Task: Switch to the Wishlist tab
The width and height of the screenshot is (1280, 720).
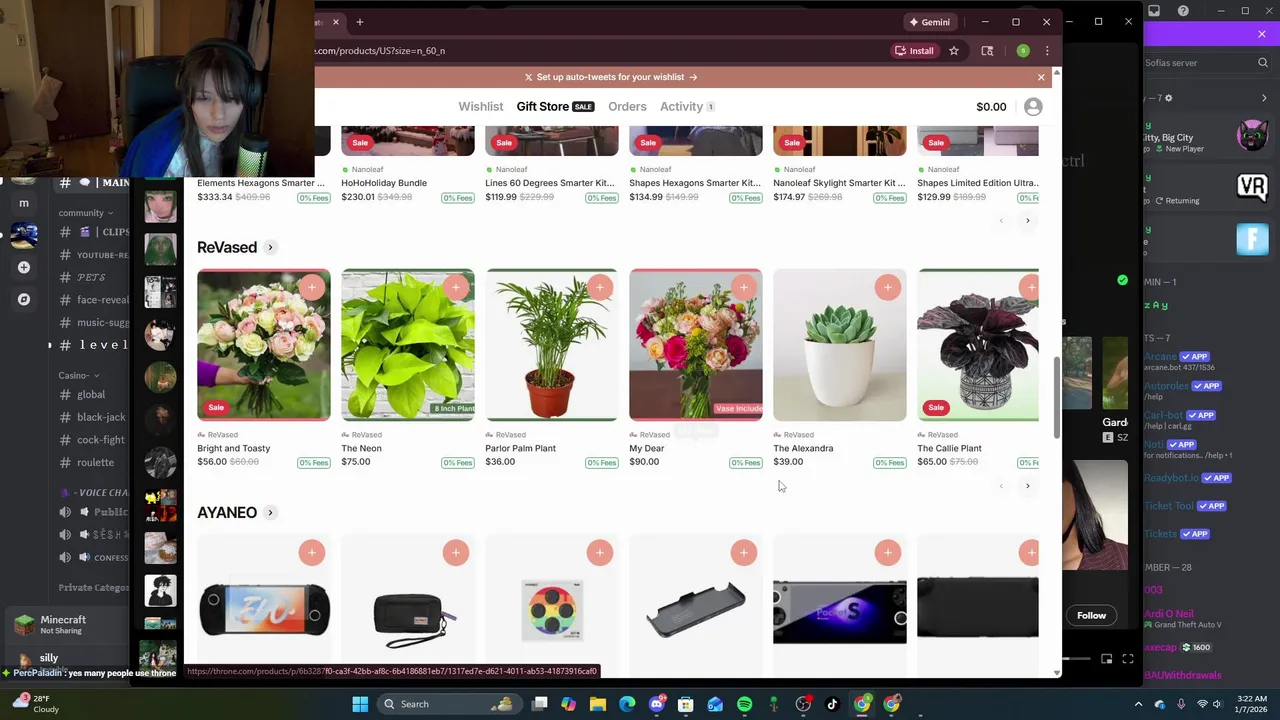Action: (x=481, y=107)
